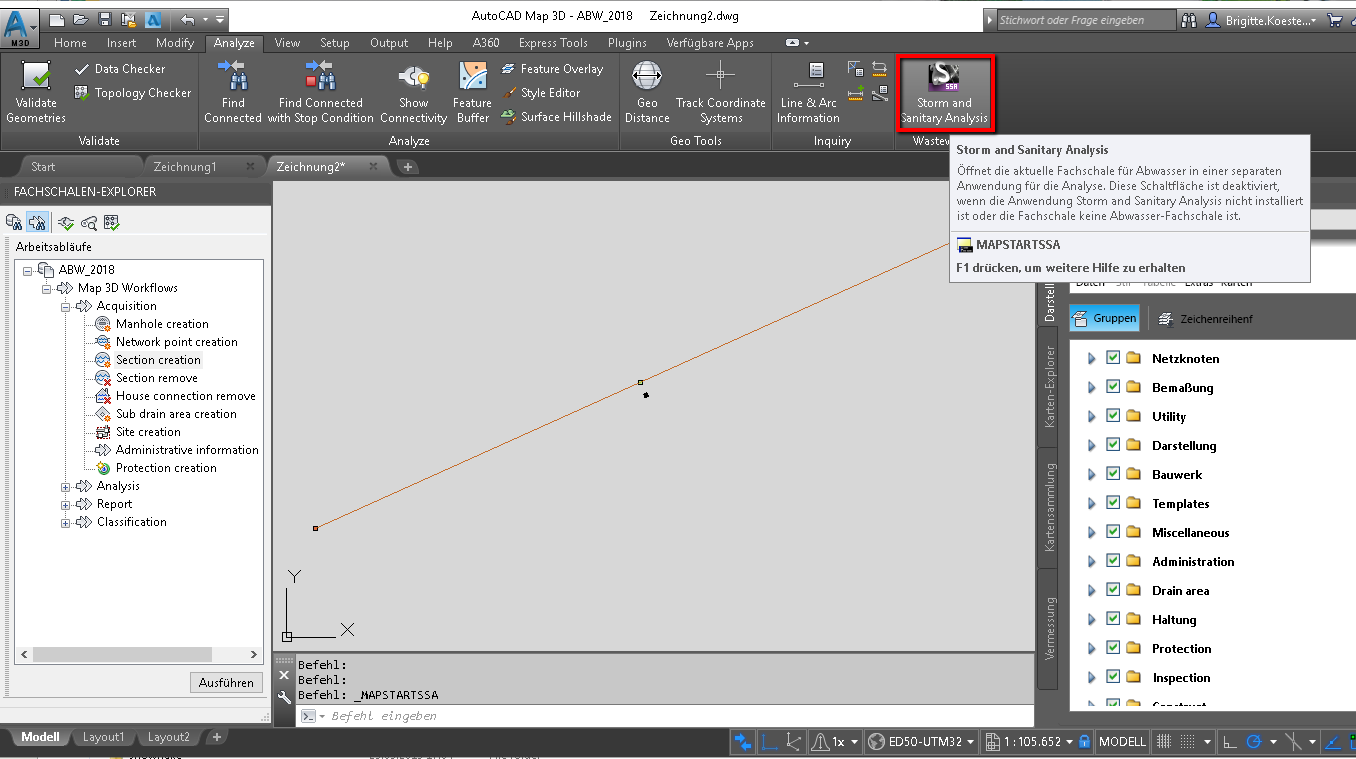Open the Data Checker tool

pos(120,69)
